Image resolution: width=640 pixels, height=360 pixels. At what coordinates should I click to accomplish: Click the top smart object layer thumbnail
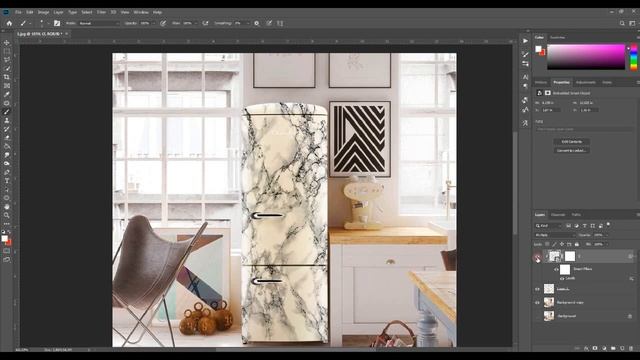click(x=554, y=256)
